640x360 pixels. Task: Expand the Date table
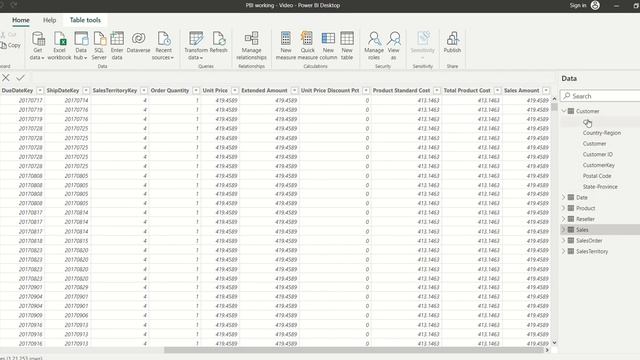tap(564, 198)
